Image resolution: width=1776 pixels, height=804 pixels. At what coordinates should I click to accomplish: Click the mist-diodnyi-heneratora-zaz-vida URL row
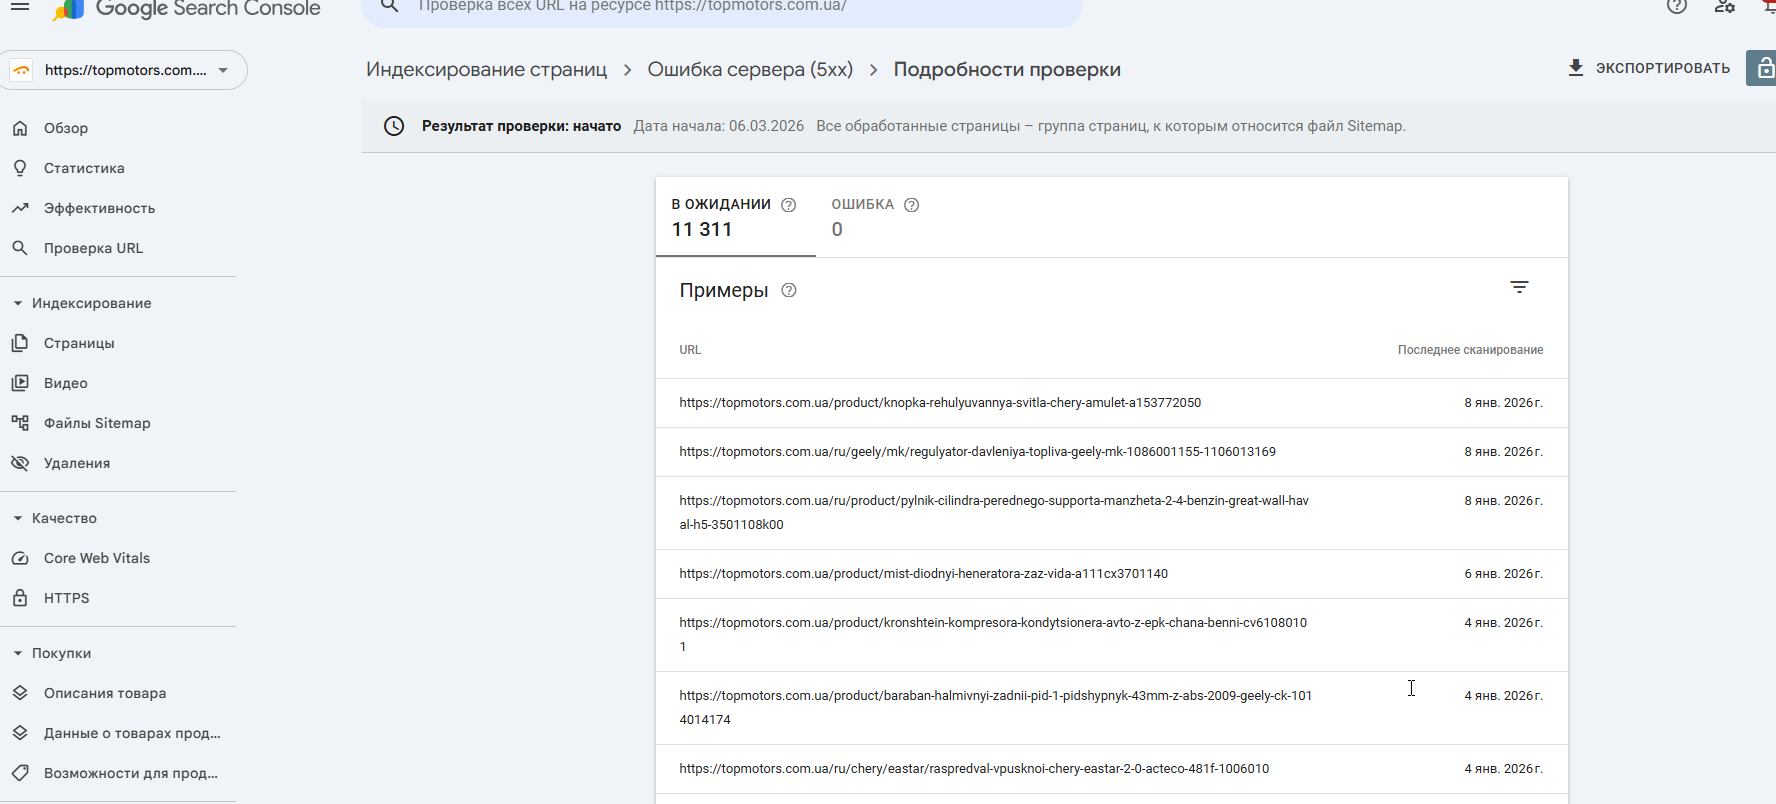[x=1112, y=574]
